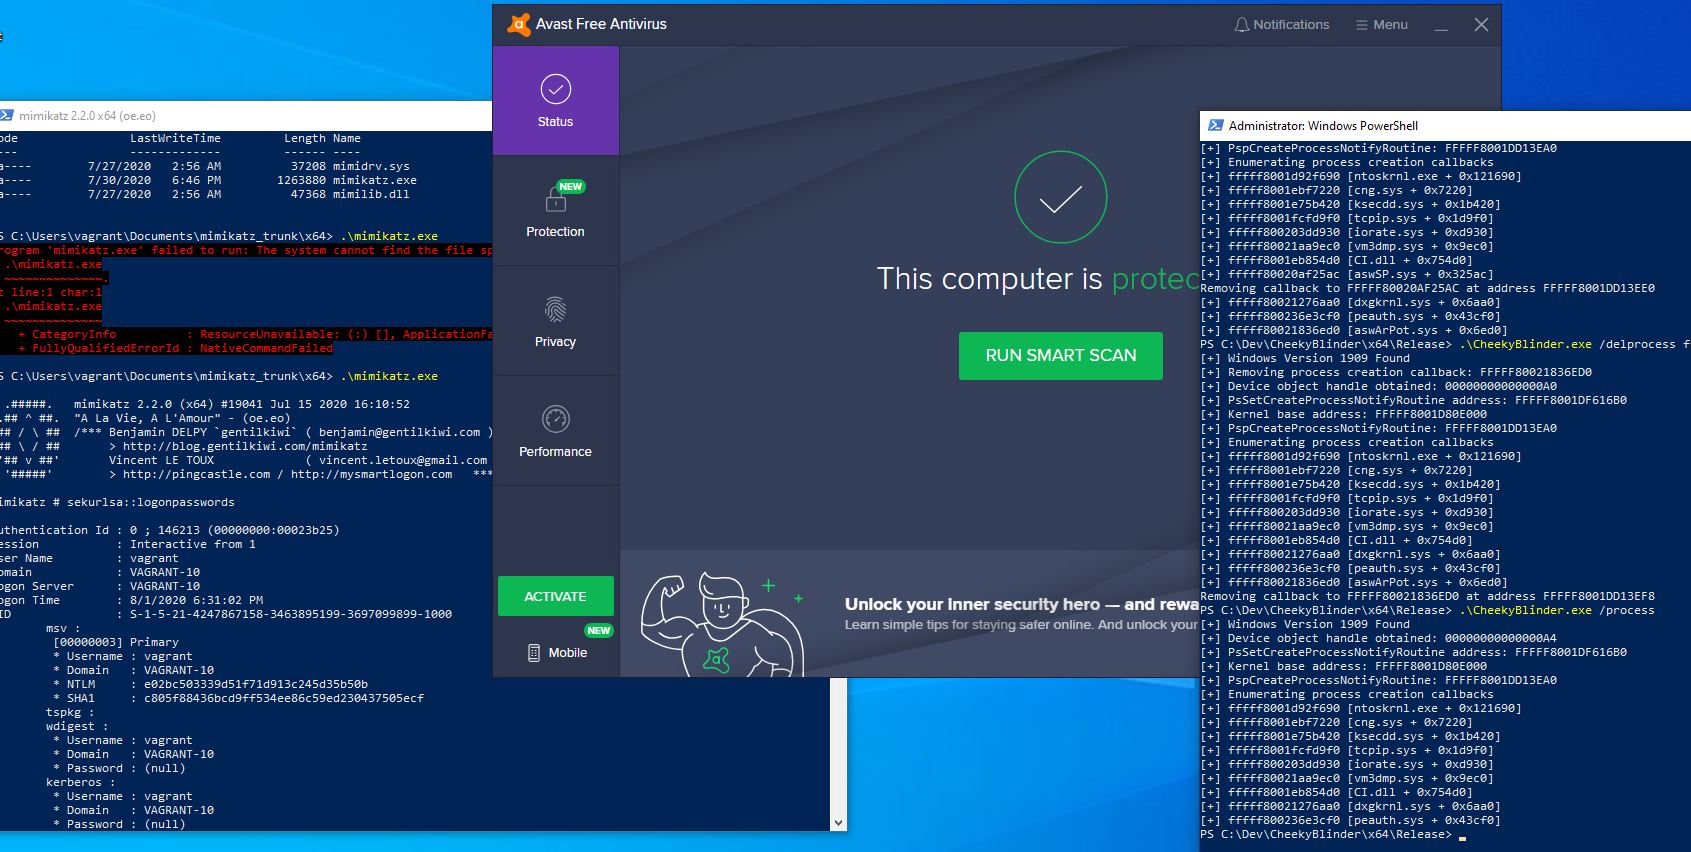The height and width of the screenshot is (852, 1691).
Task: Click the 'This computer is' status text
Action: coord(989,279)
